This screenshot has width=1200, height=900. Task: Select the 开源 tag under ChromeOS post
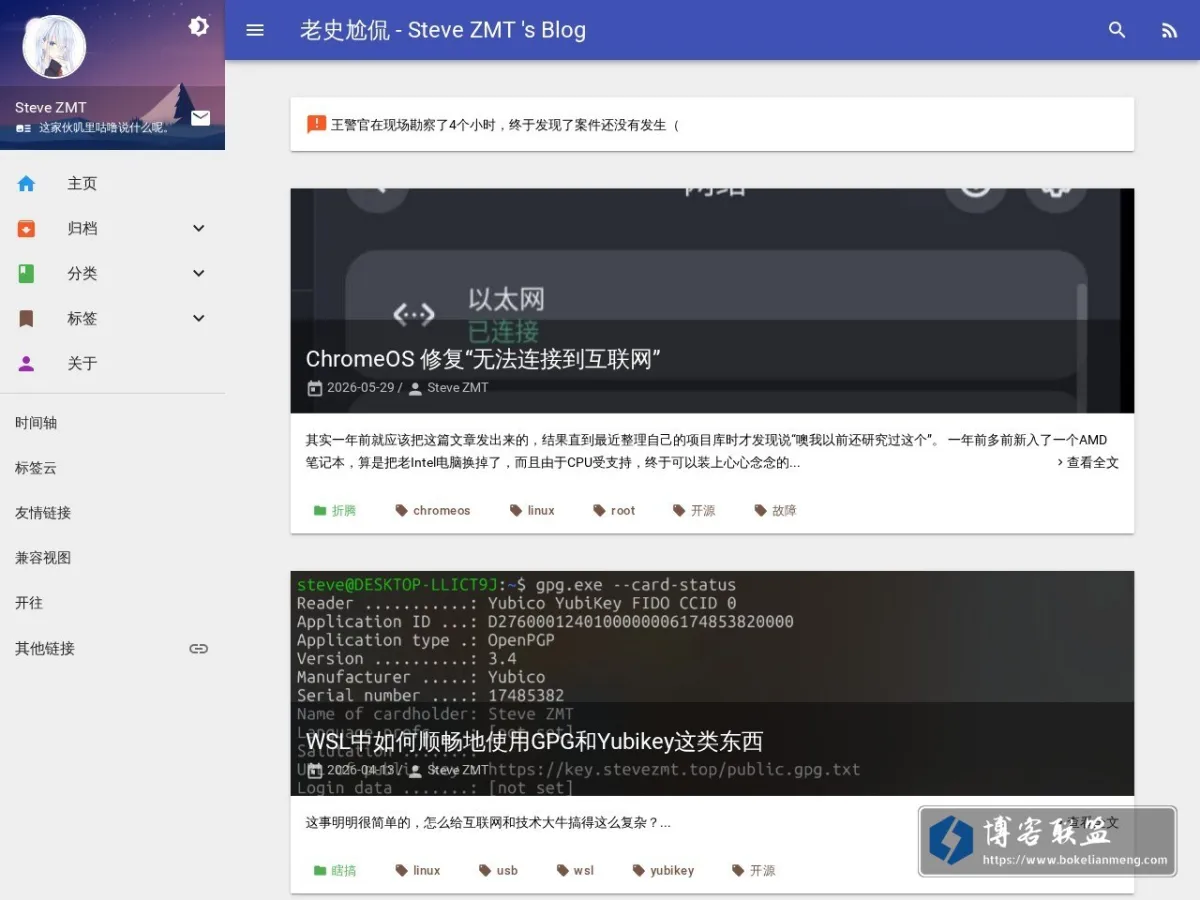[x=694, y=511]
